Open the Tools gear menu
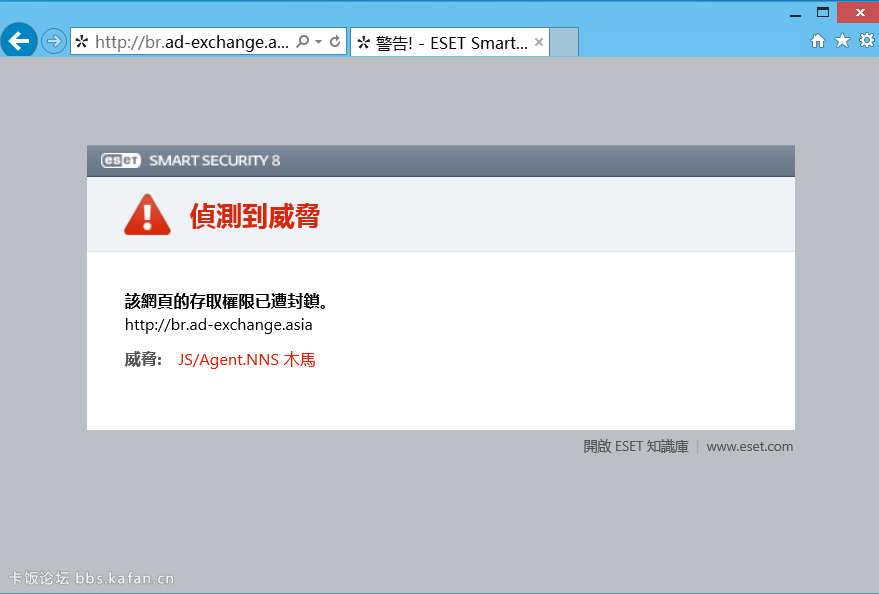This screenshot has width=879, height=594. pos(867,40)
